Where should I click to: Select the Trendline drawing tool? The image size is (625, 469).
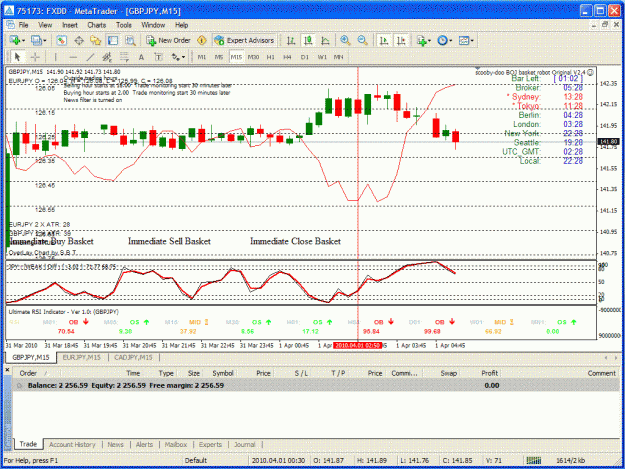(90, 57)
